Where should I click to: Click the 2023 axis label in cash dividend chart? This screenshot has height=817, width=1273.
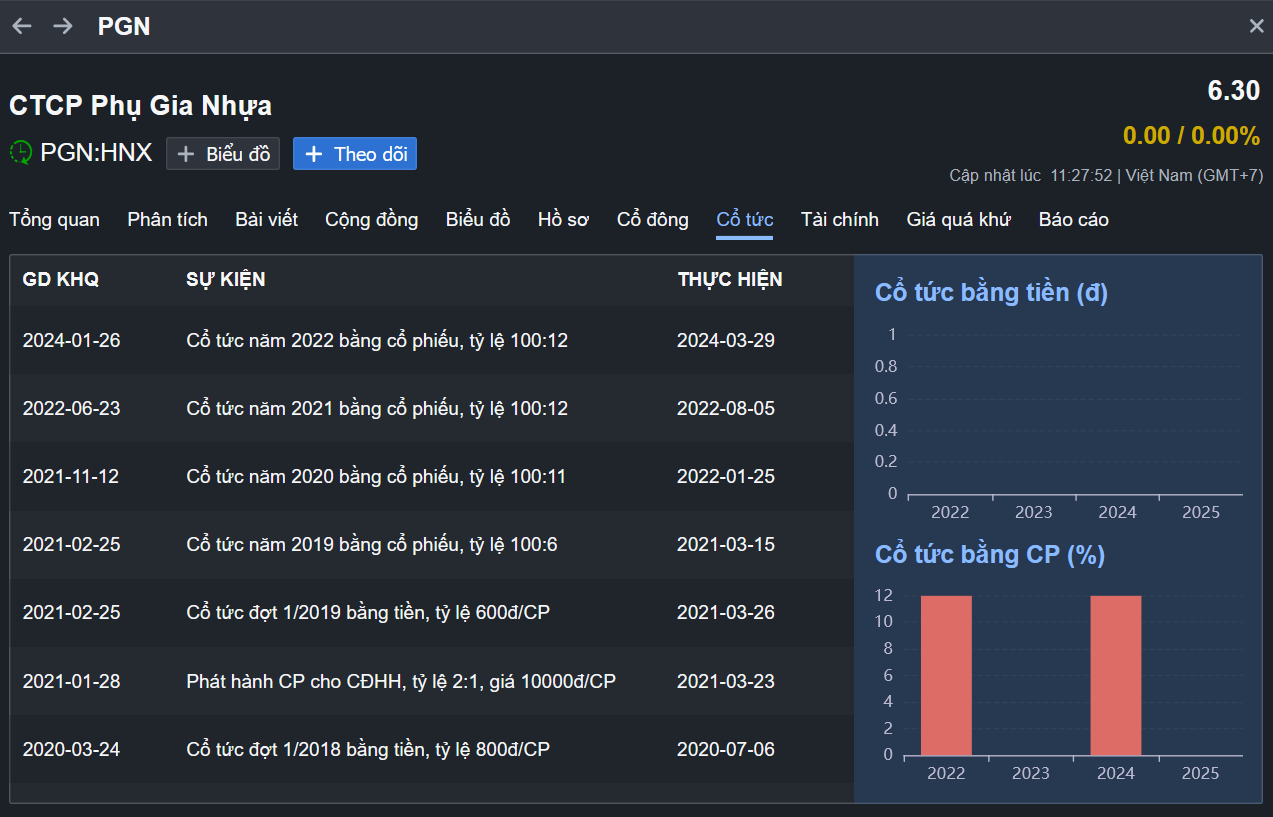(x=1034, y=512)
